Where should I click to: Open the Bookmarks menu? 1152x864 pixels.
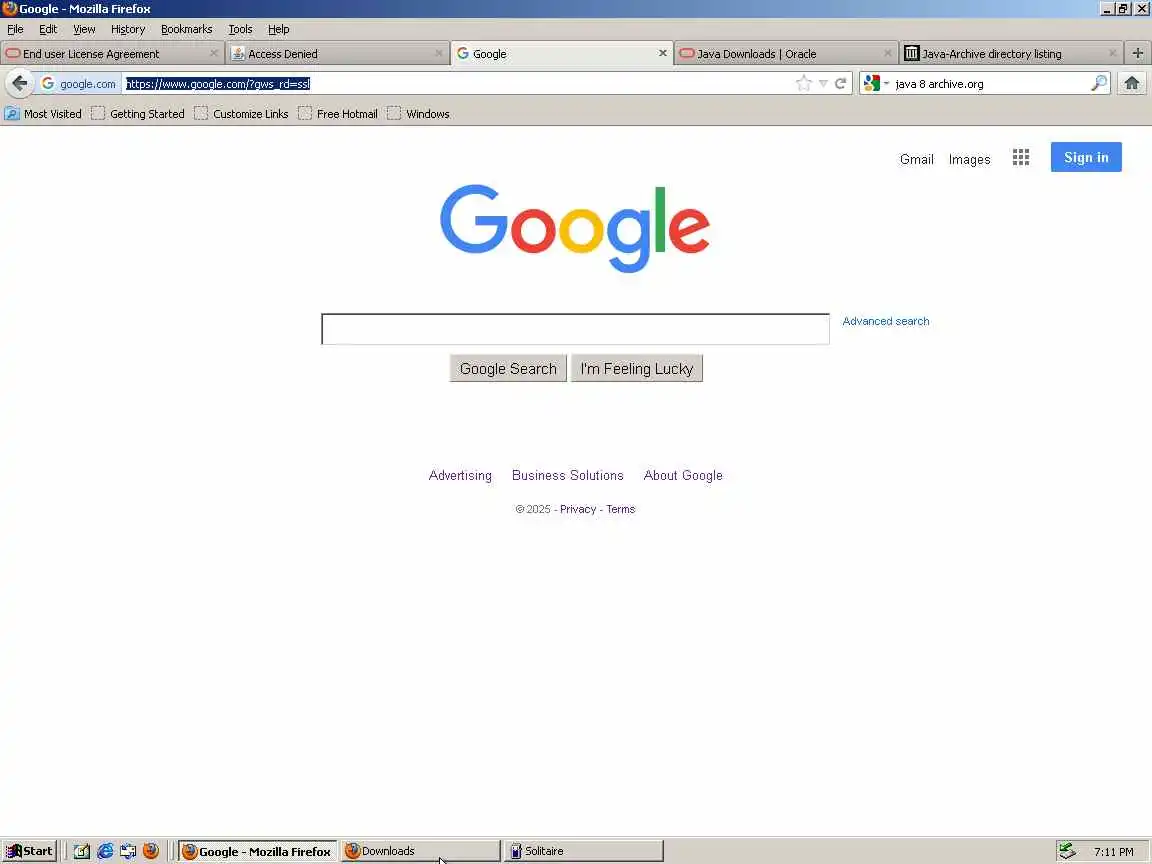186,29
